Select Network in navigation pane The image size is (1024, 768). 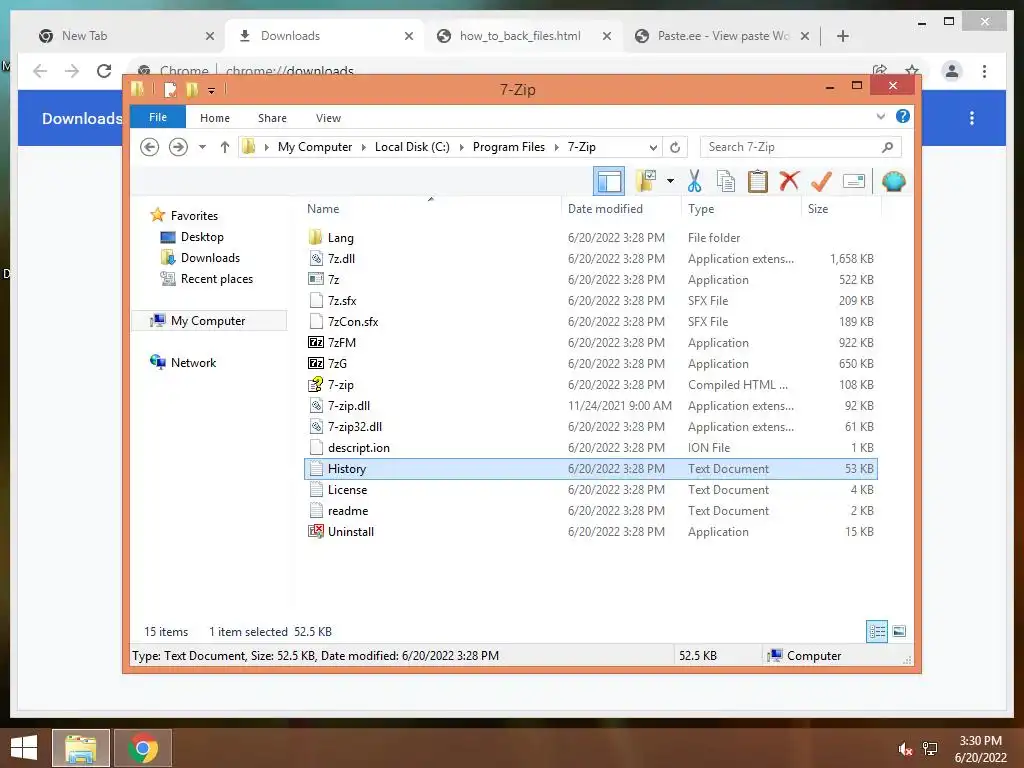coord(193,362)
